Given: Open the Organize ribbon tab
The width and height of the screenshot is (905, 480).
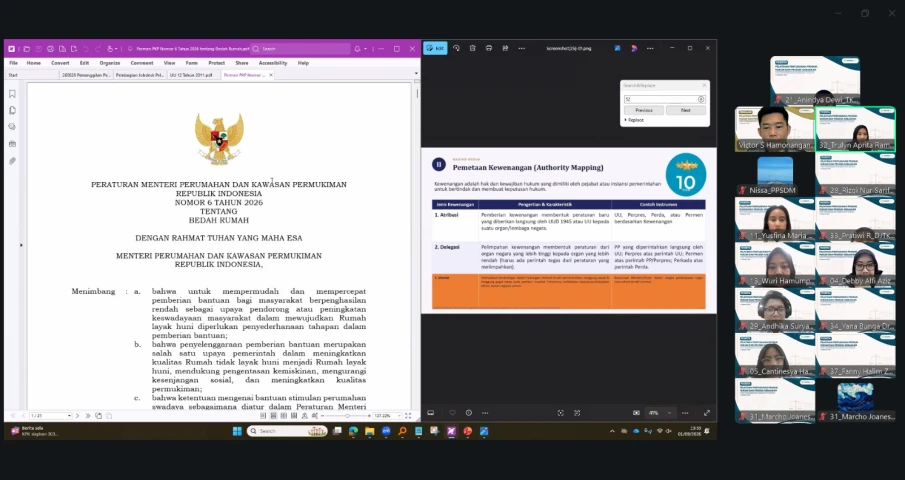Looking at the screenshot, I should 110,63.
